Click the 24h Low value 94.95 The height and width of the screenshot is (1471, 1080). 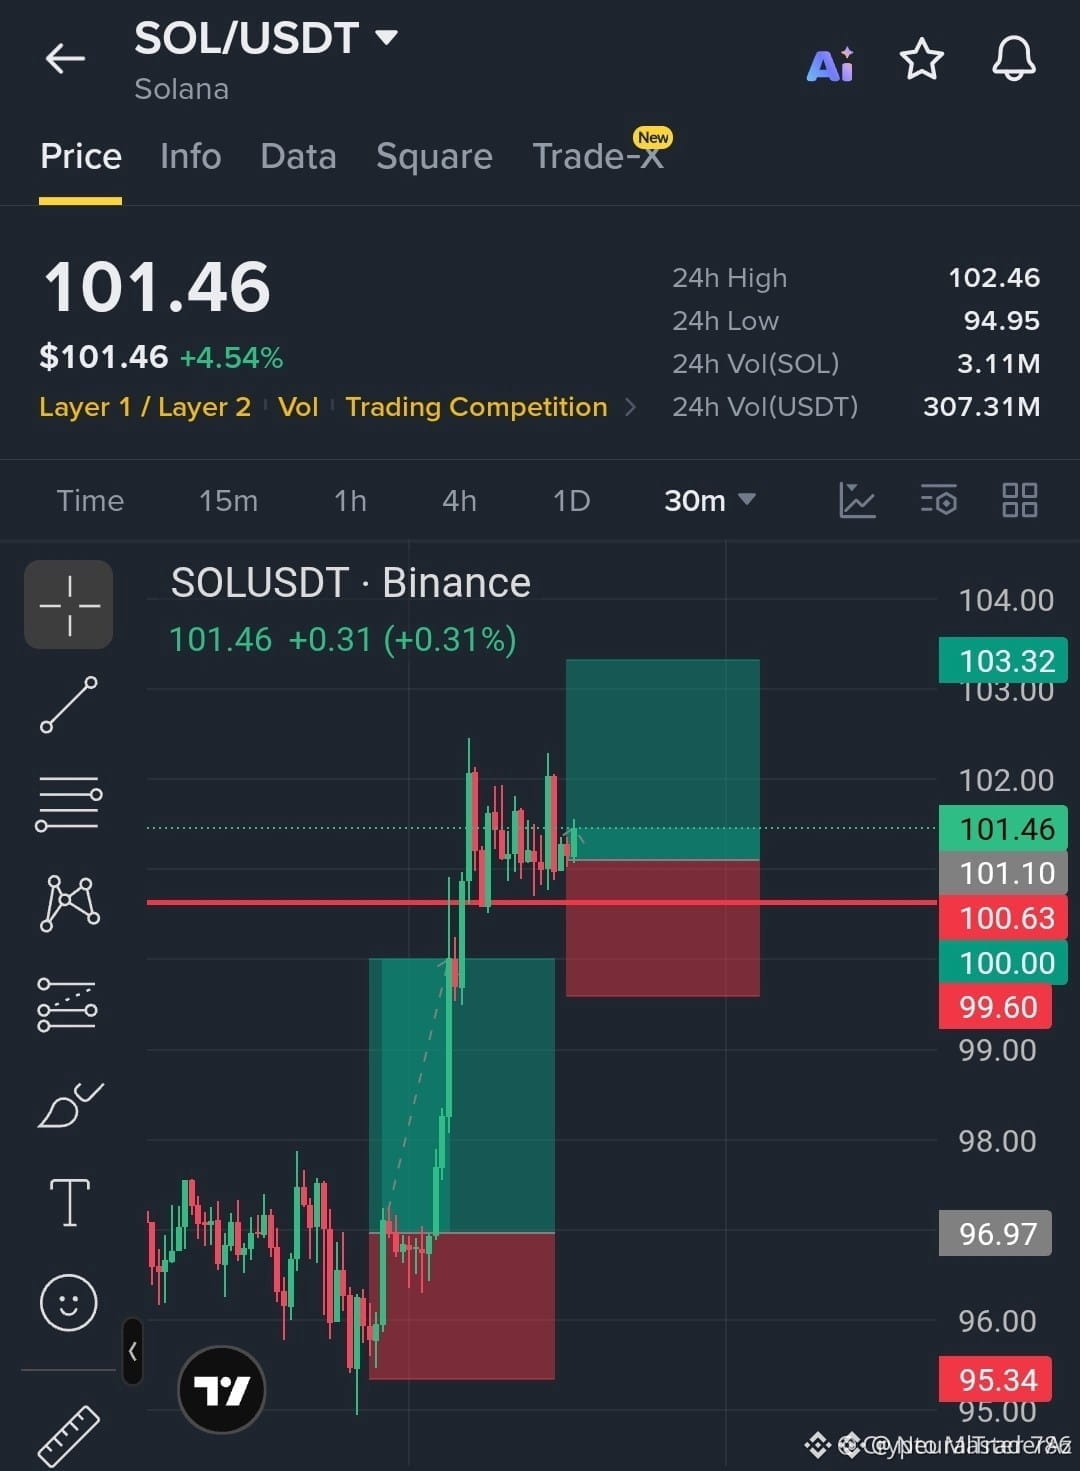(x=1002, y=320)
